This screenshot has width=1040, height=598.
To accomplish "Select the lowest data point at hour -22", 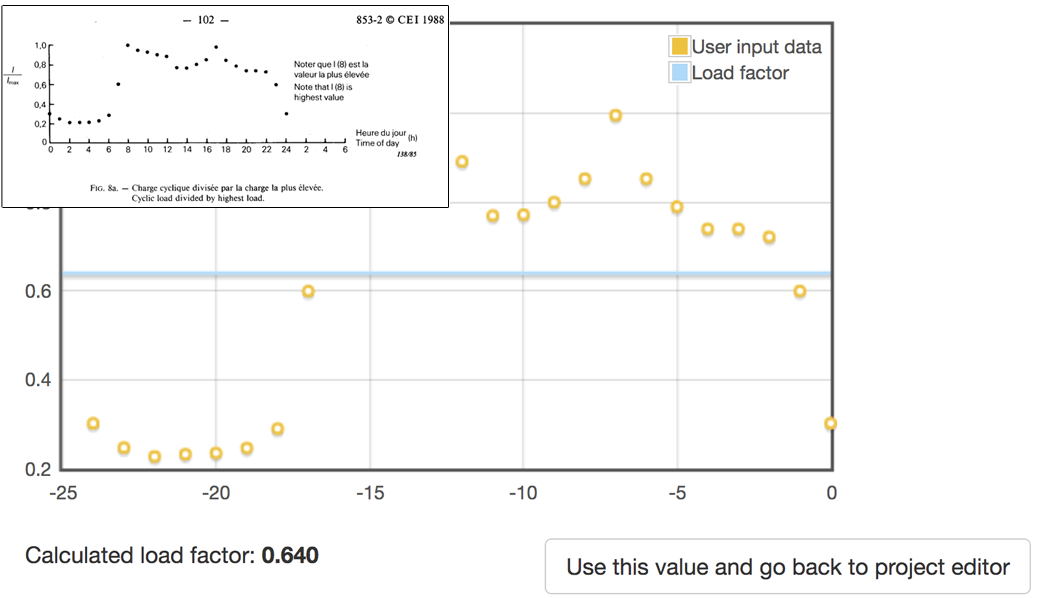I will (x=155, y=457).
